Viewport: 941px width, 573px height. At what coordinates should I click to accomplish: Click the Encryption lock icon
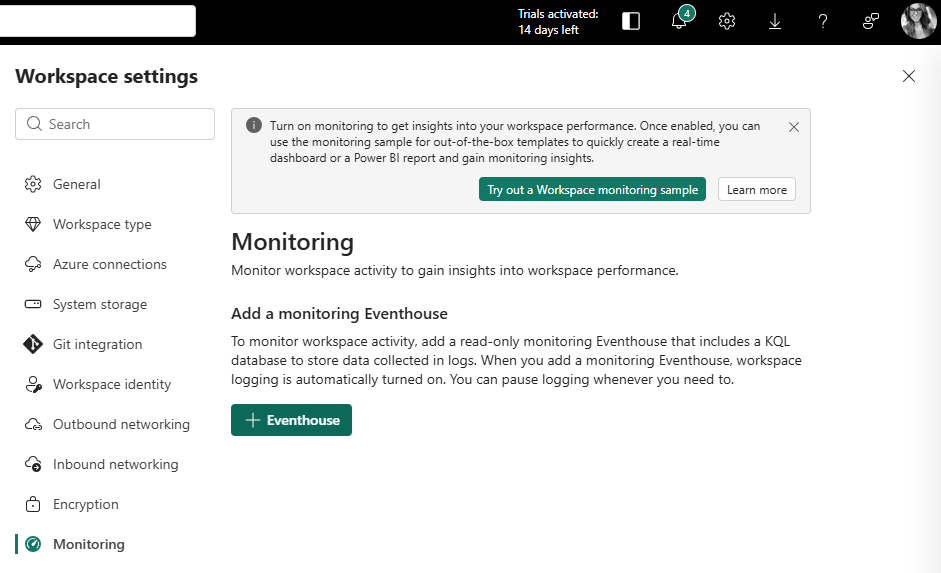(33, 504)
